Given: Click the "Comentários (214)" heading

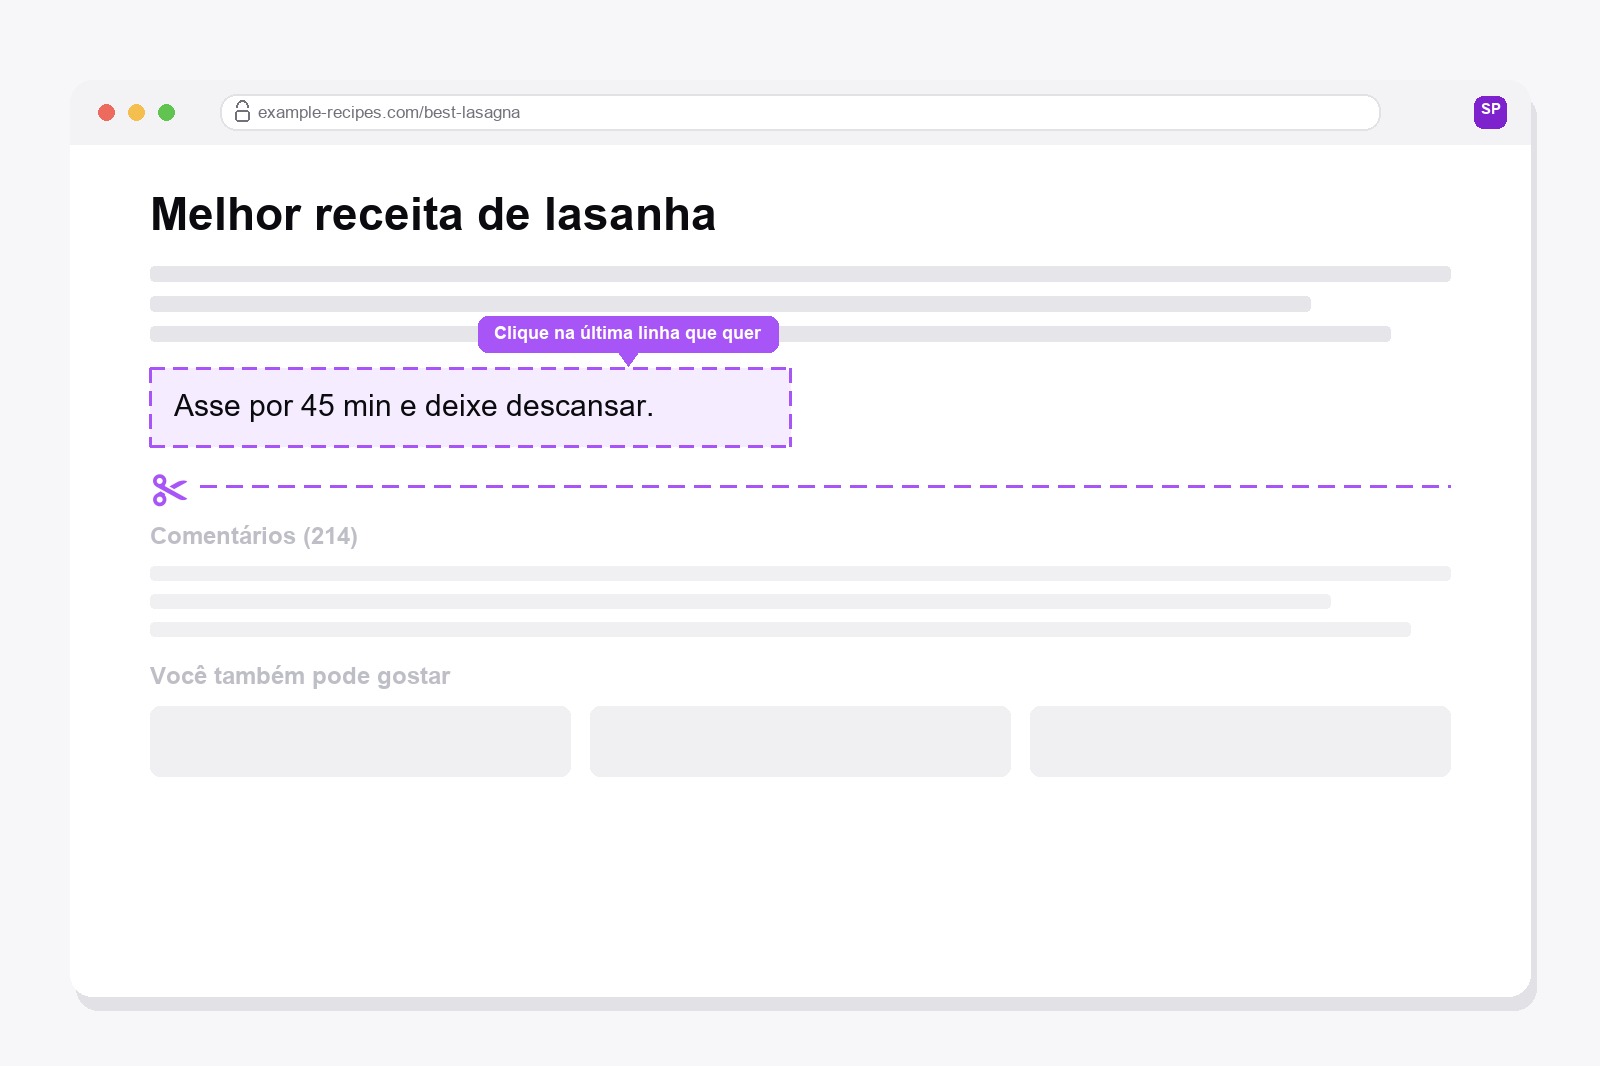Looking at the screenshot, I should pyautogui.click(x=254, y=536).
